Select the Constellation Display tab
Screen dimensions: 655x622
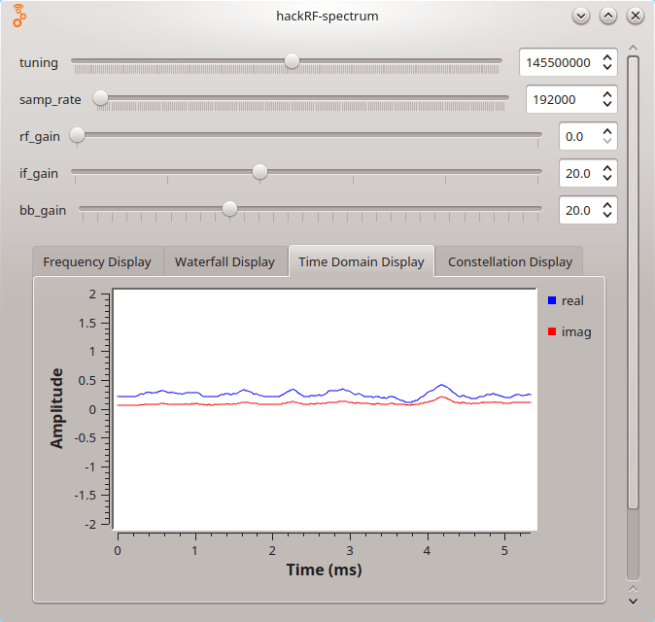point(510,262)
